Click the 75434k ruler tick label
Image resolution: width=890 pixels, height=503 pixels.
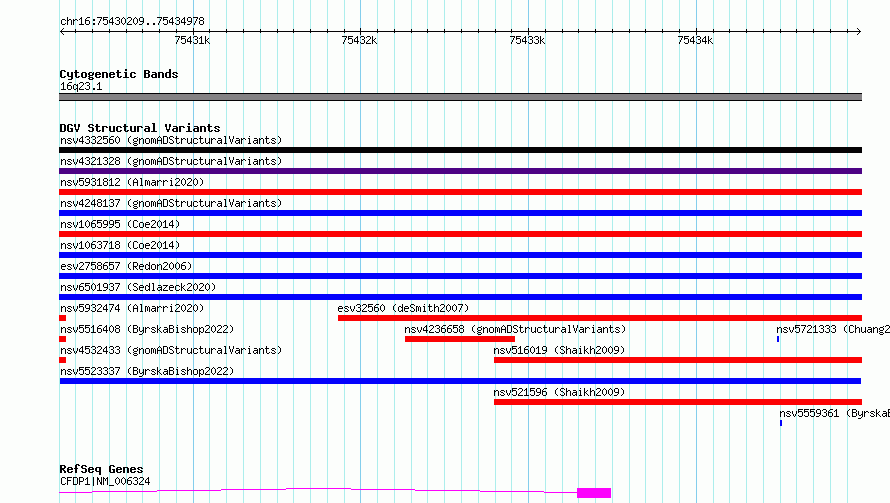click(695, 40)
